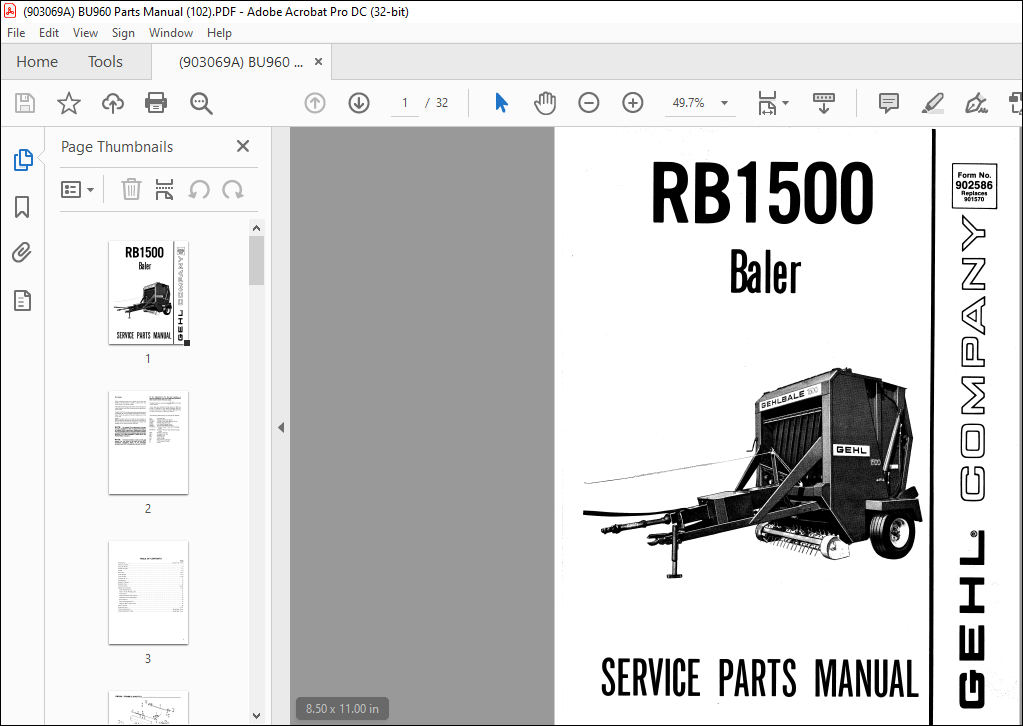
Task: Click the 8.50 x 11.00 in size label
Action: tap(343, 708)
